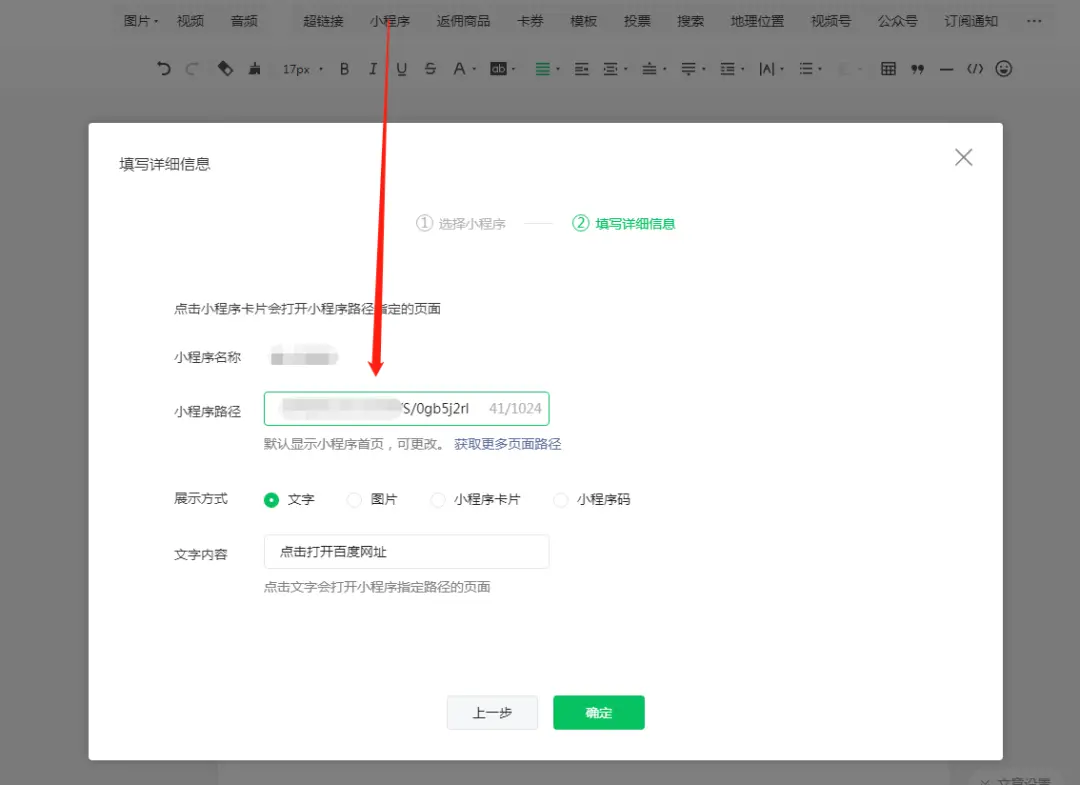Image resolution: width=1080 pixels, height=785 pixels.
Task: Toggle underline formatting
Action: 400,69
